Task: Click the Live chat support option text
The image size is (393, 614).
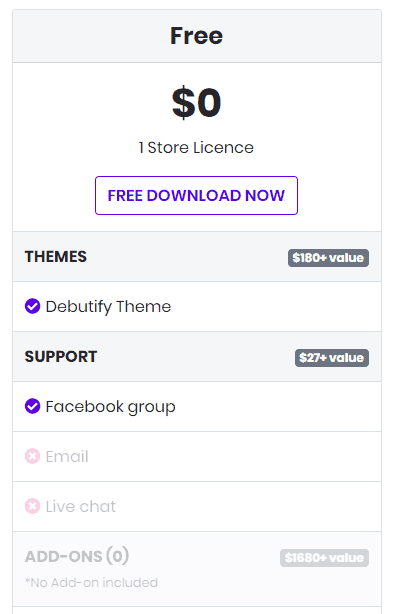Action: click(81, 506)
